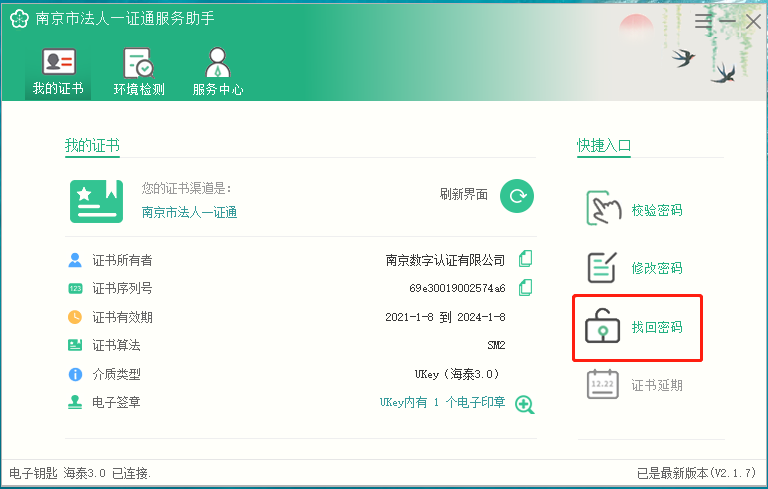The height and width of the screenshot is (489, 768).
Task: Open the 我的证书 tab
Action: click(x=58, y=72)
